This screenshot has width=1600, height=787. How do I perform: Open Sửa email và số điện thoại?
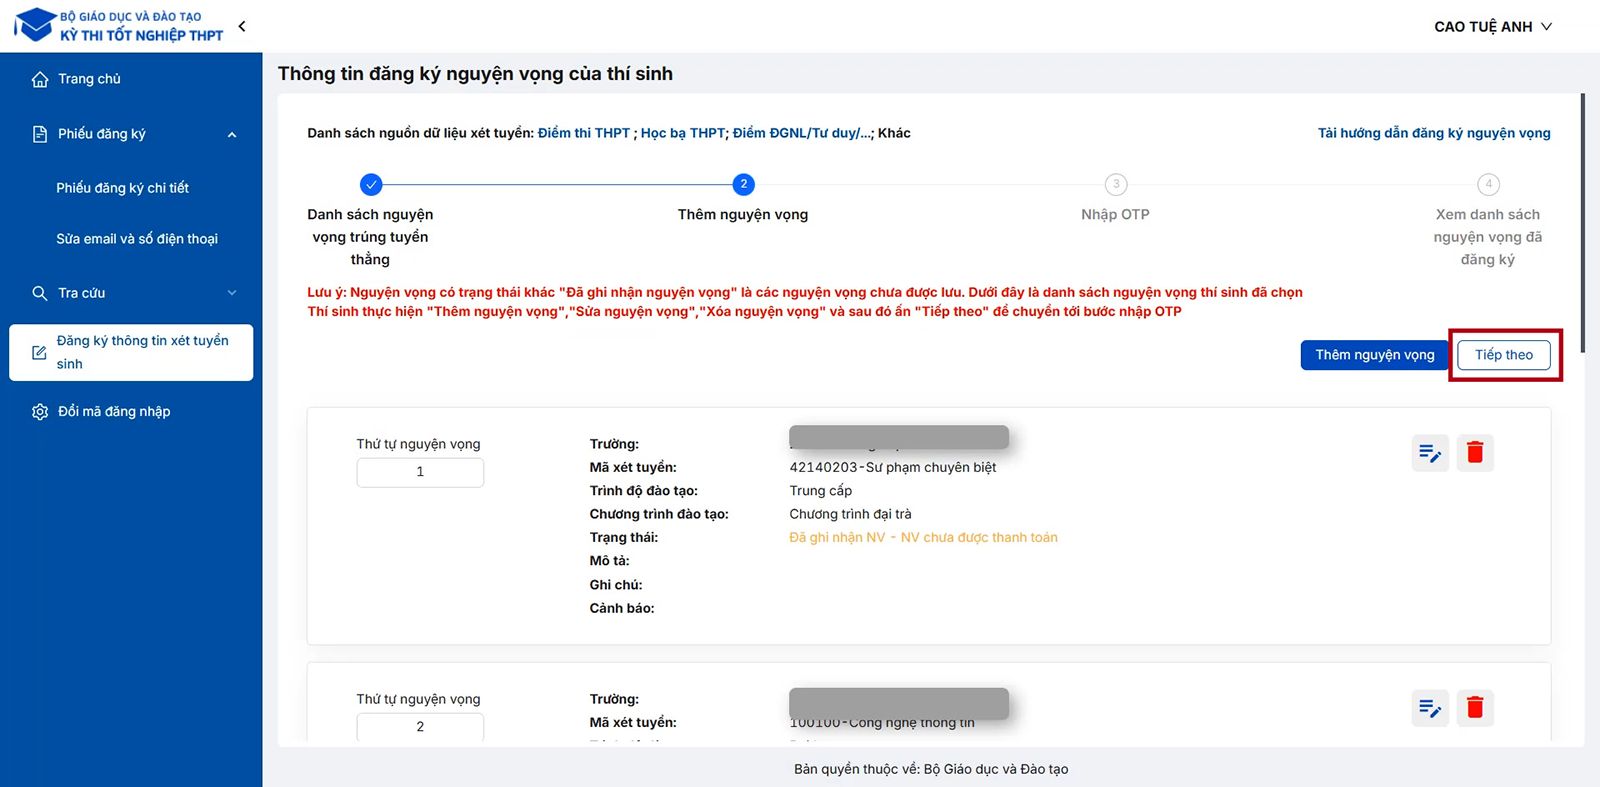137,239
